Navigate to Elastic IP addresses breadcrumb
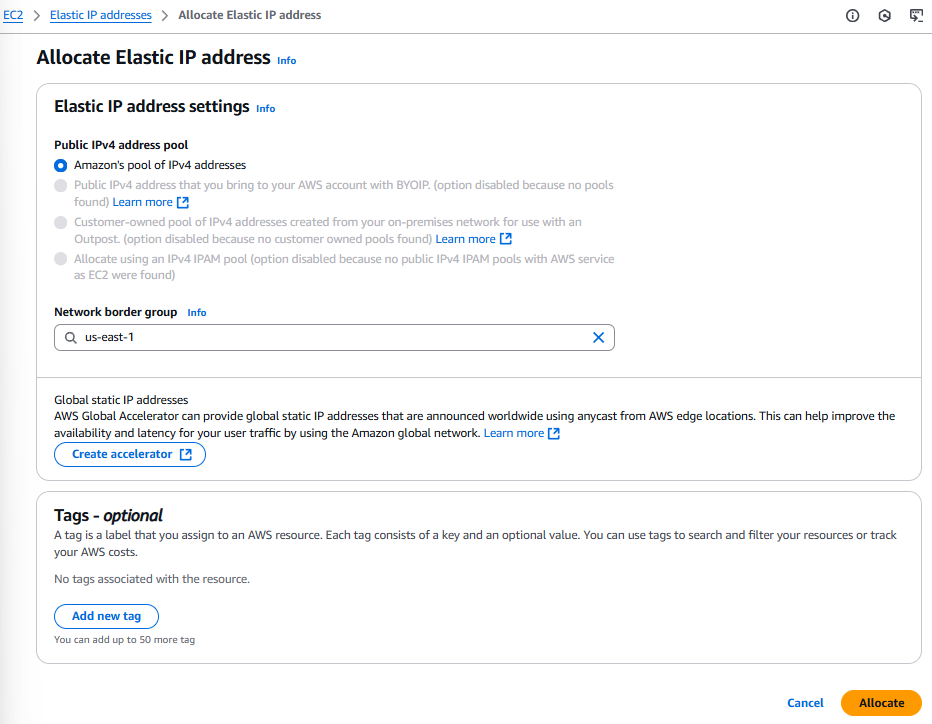Viewport: 932px width, 724px height. [100, 16]
